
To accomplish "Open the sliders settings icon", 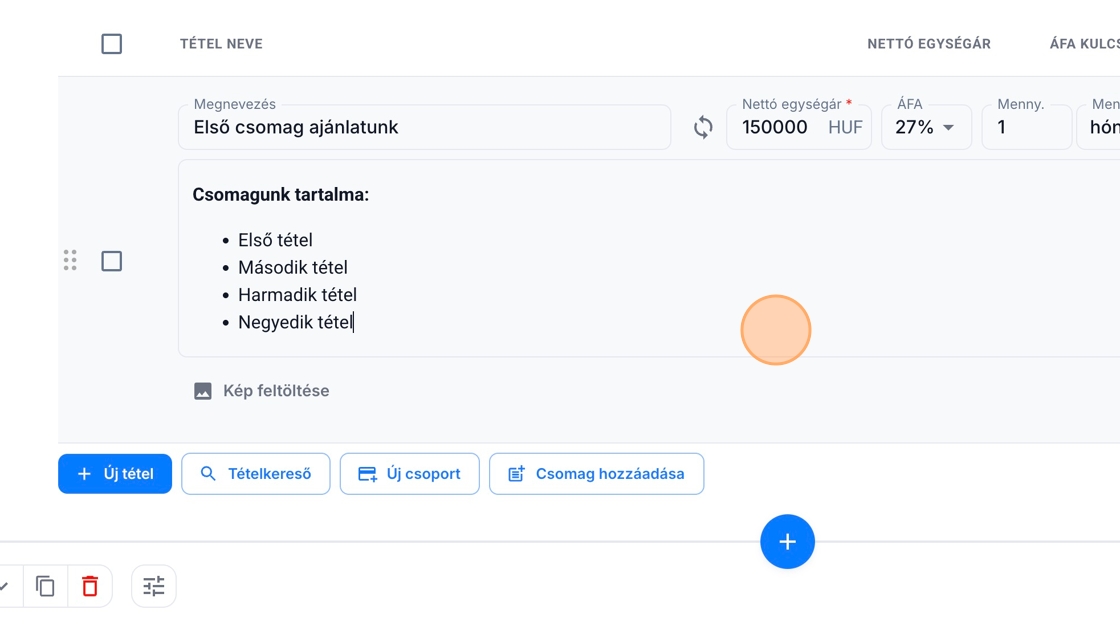I will tap(154, 586).
